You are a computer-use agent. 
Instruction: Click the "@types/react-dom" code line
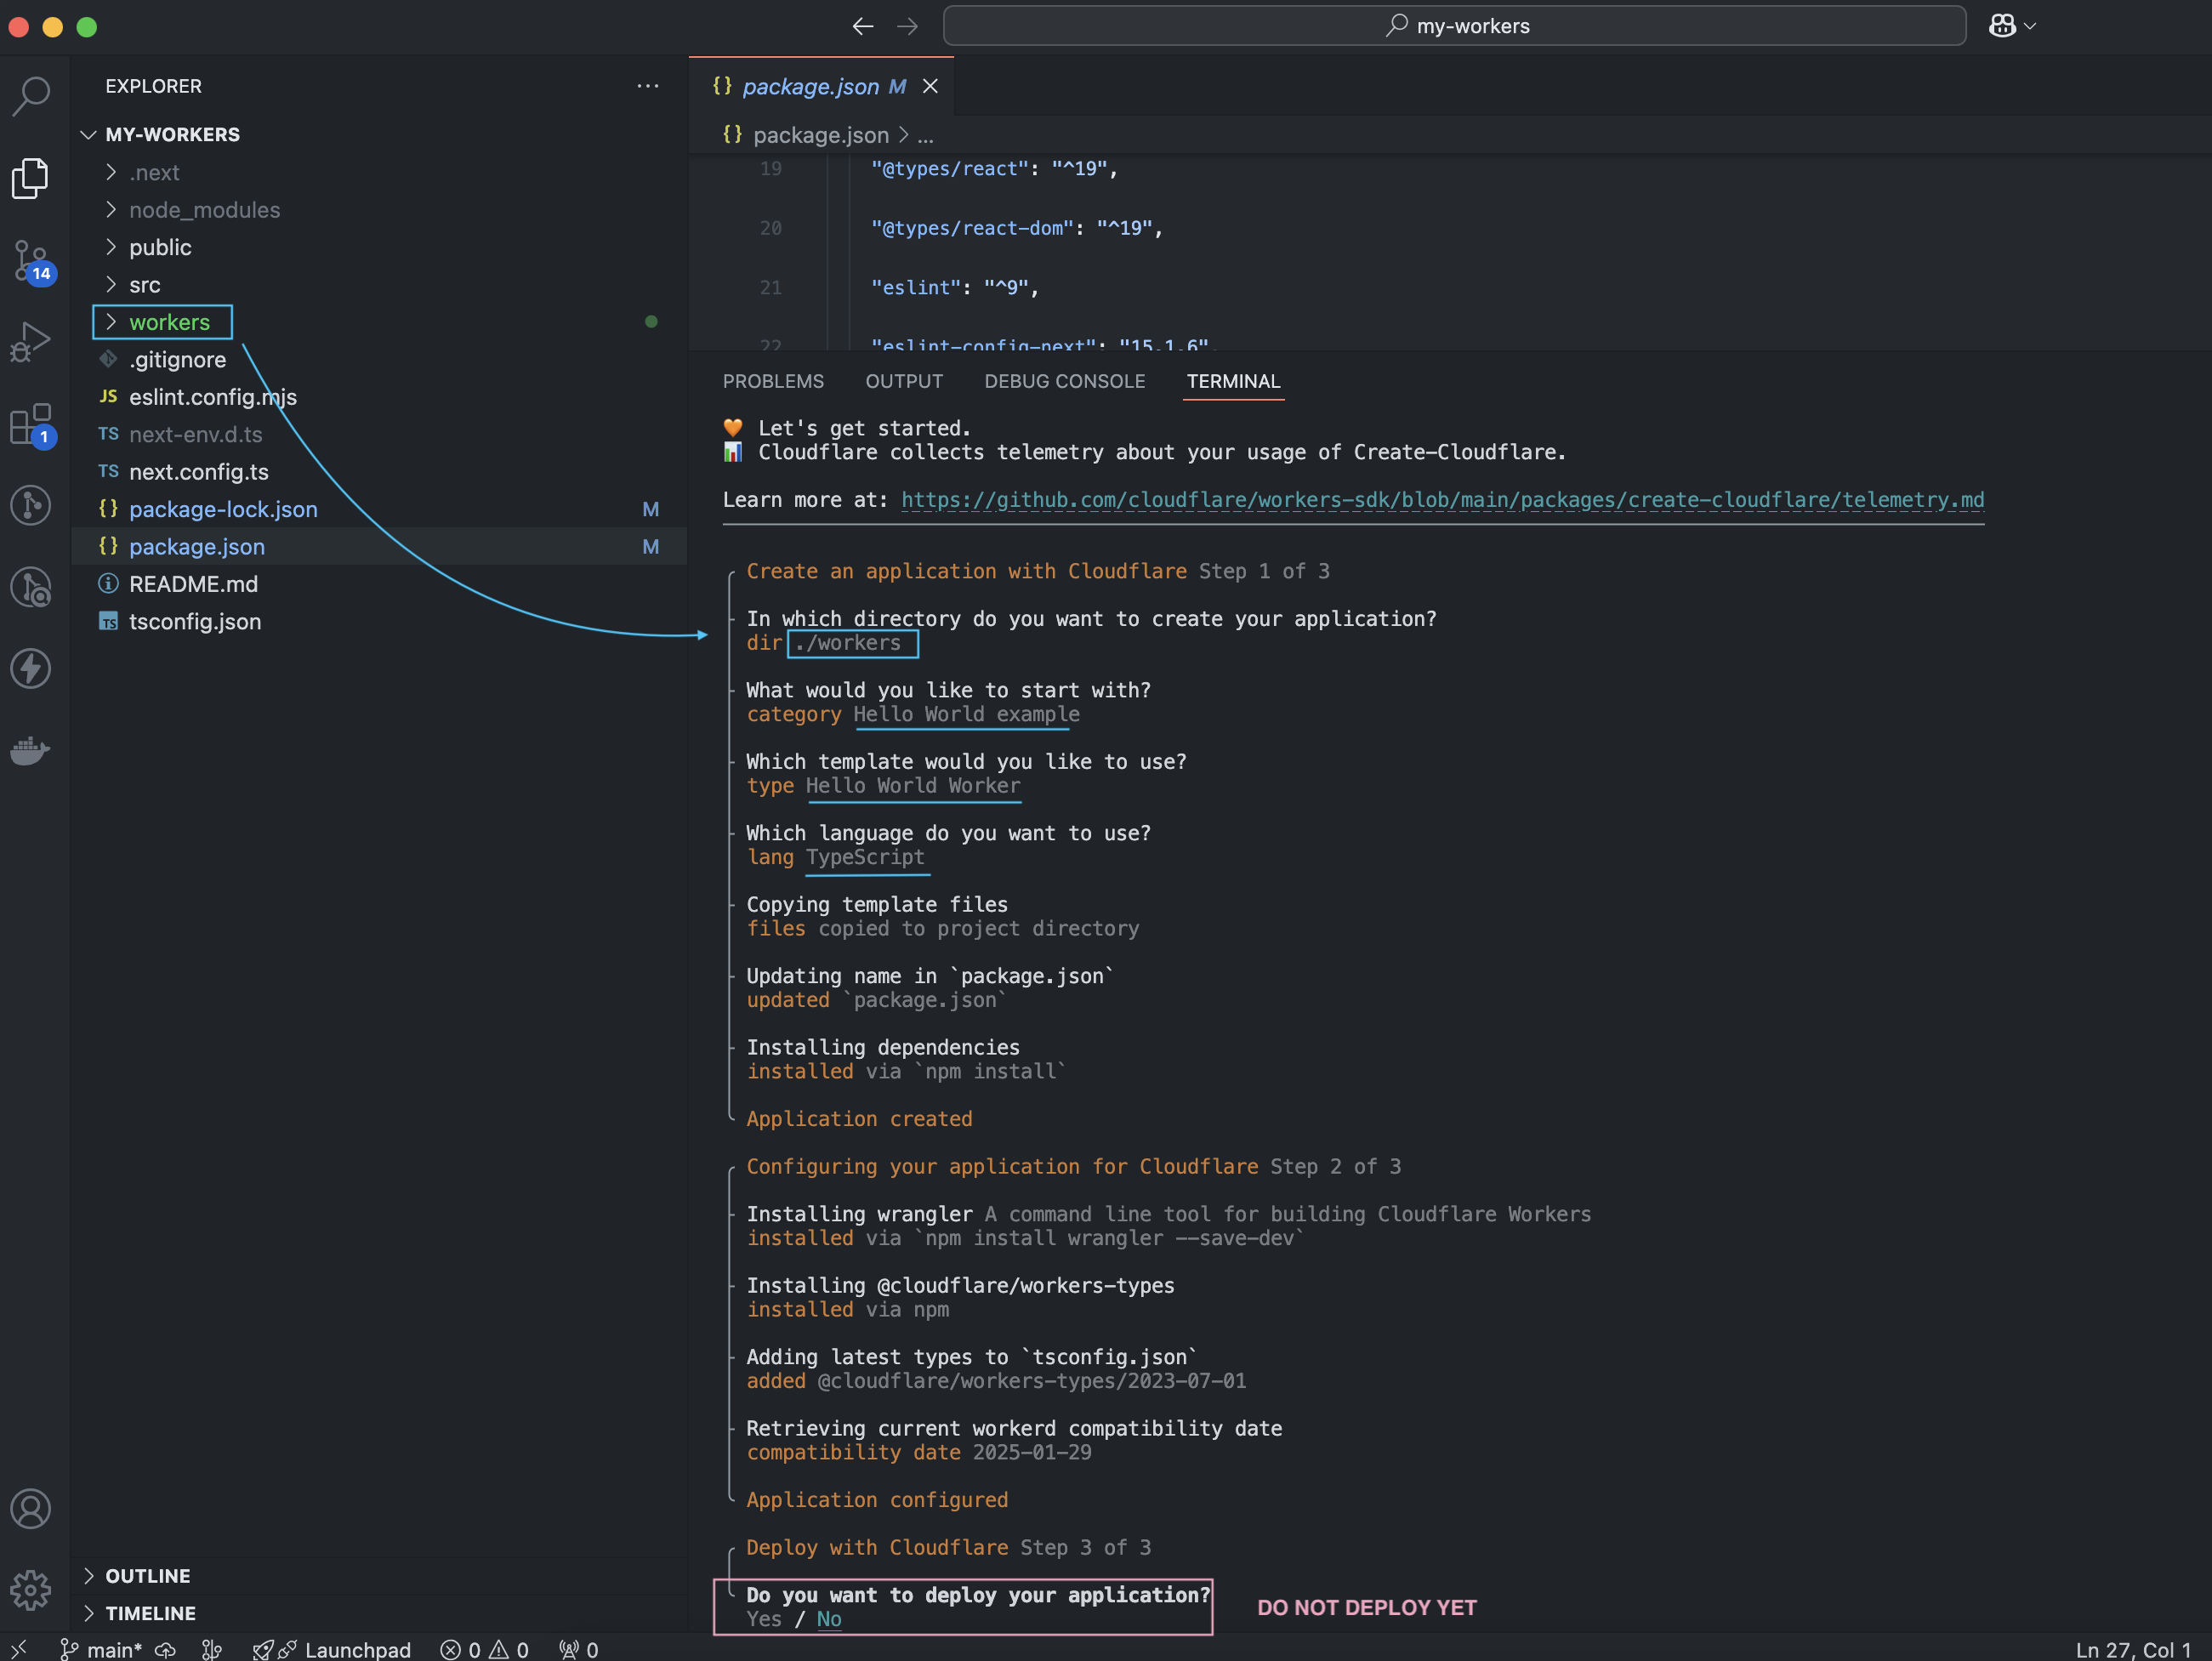click(x=1016, y=228)
